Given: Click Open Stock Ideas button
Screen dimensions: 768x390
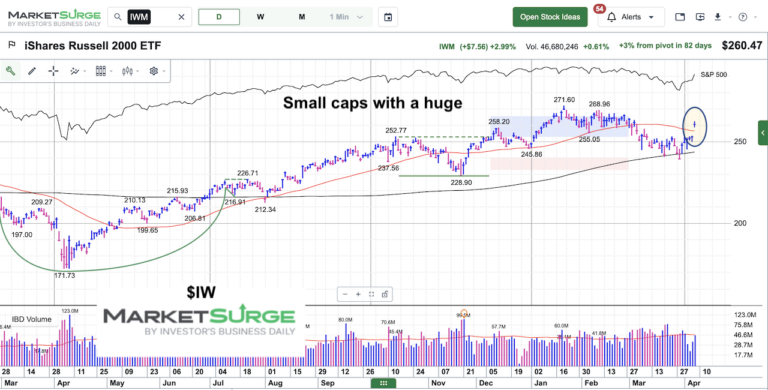Looking at the screenshot, I should click(x=550, y=17).
